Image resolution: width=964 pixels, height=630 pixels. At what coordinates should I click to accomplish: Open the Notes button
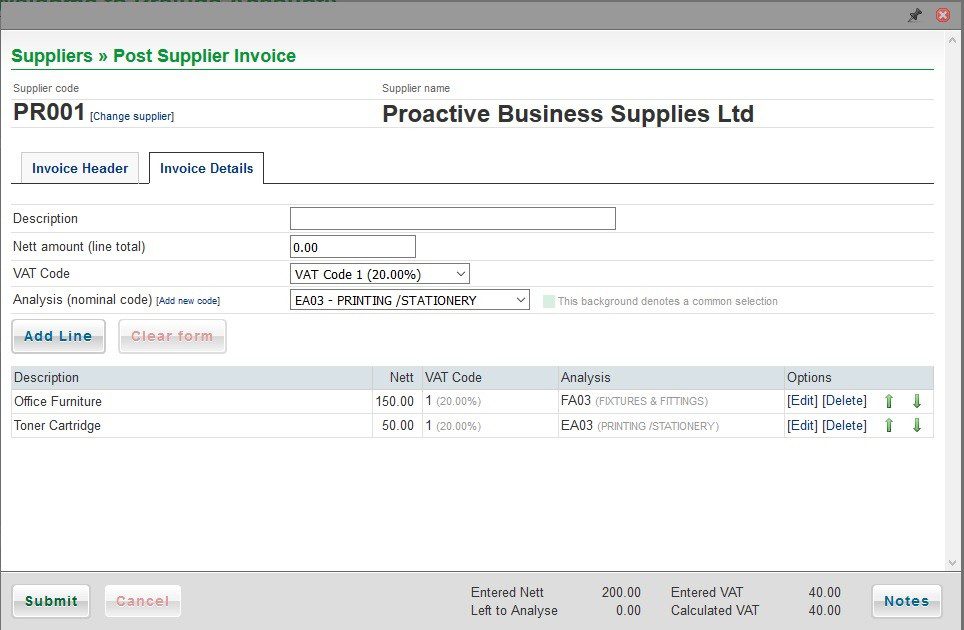pos(907,601)
